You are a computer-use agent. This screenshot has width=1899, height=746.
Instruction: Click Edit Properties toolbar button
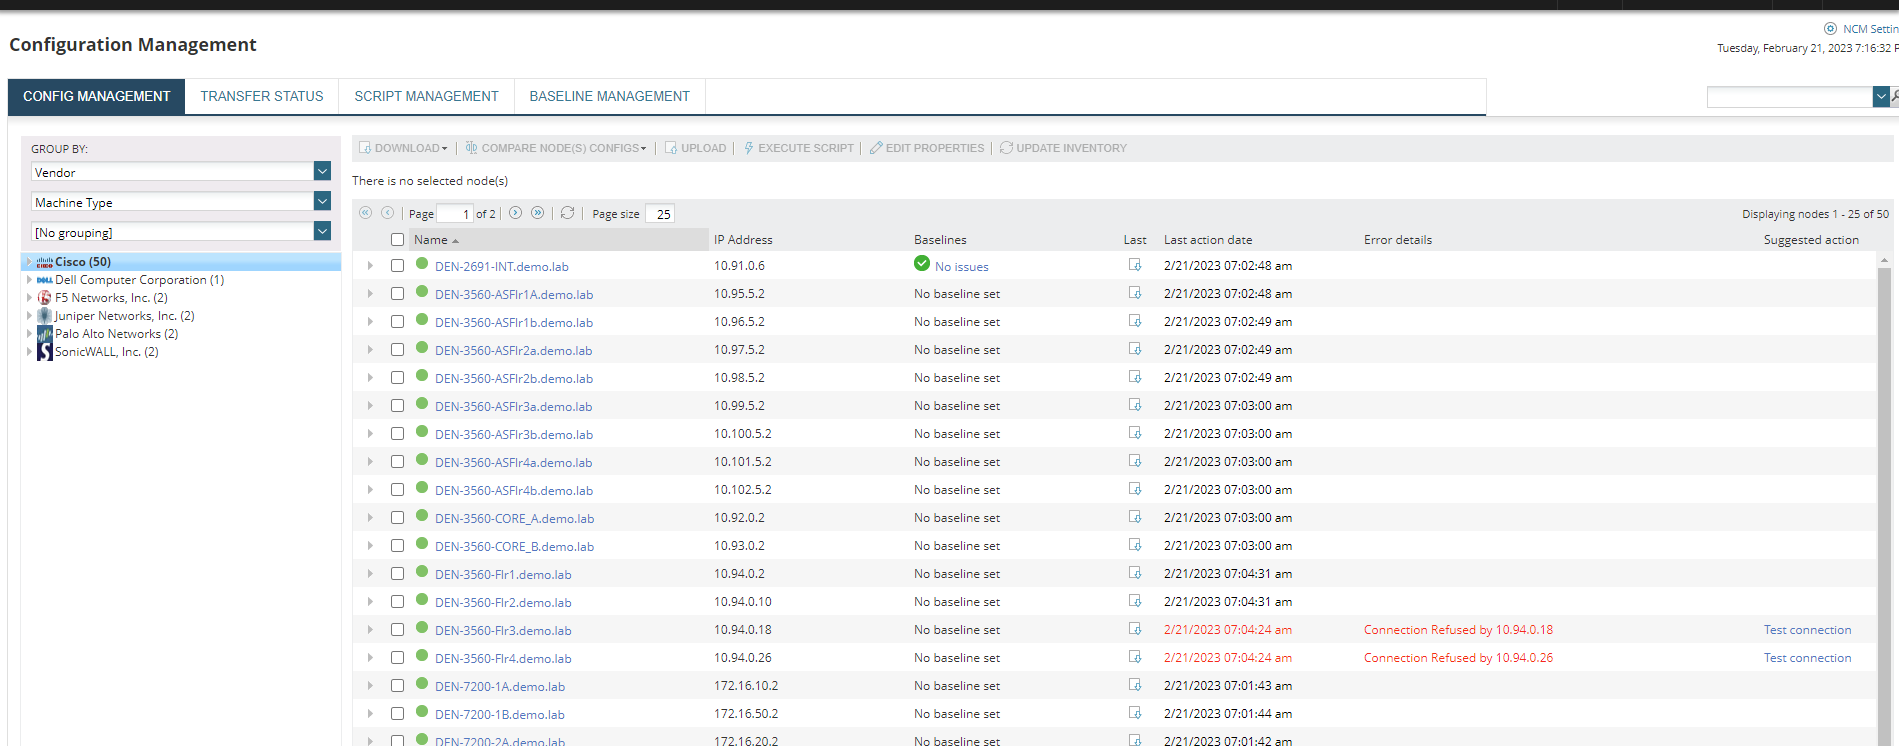tap(927, 148)
